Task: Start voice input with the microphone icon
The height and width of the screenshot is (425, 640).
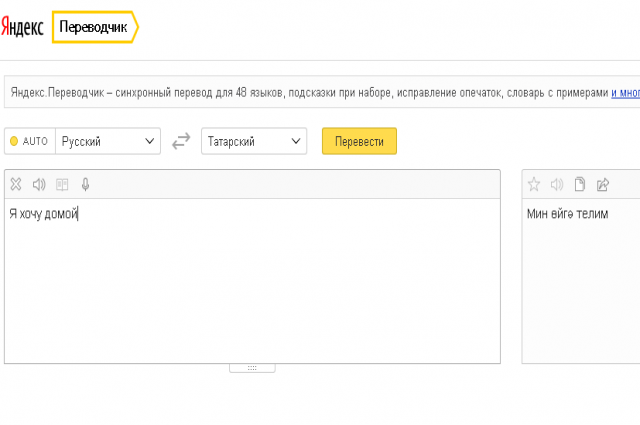Action: click(85, 185)
